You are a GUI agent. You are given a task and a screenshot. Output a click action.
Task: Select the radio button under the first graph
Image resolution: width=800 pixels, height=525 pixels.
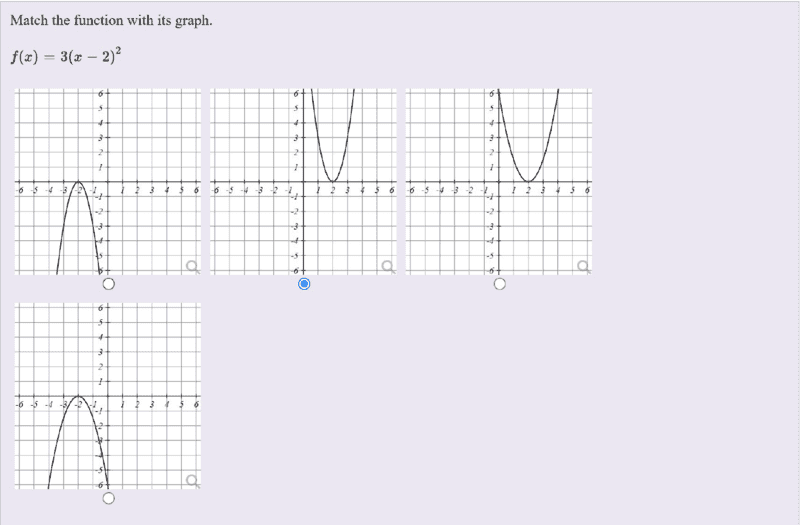pos(108,284)
